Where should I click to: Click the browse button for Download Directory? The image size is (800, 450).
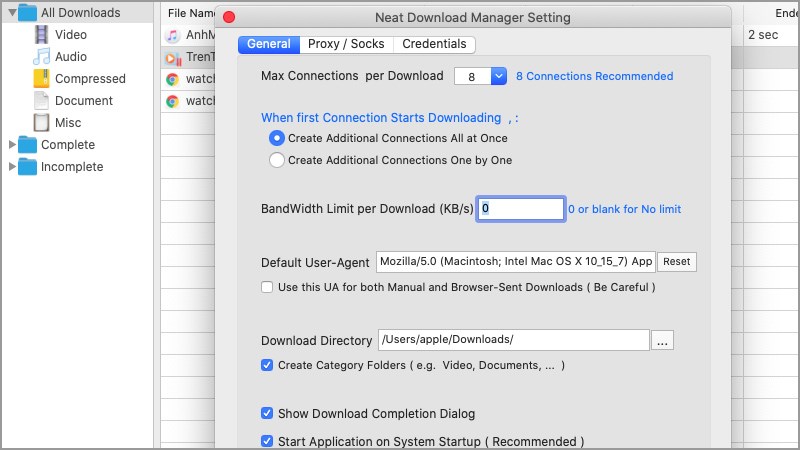click(662, 341)
